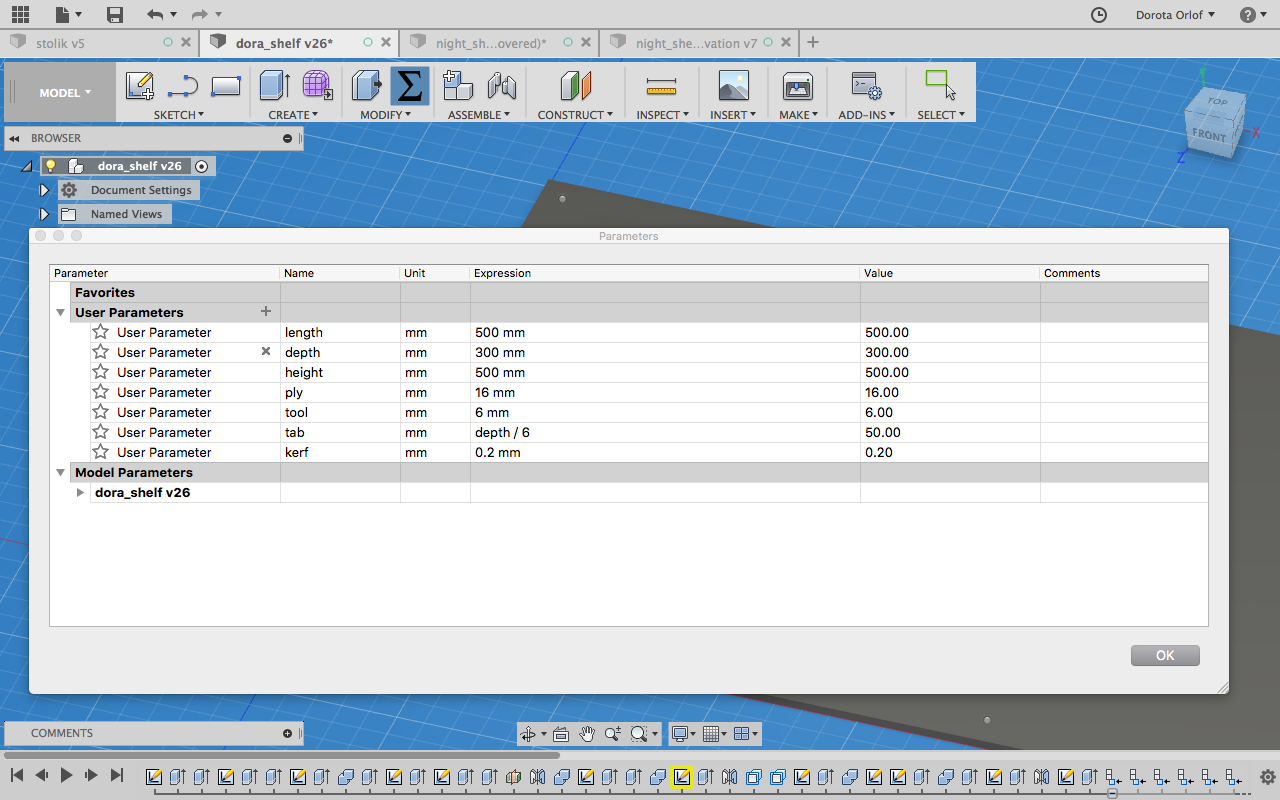Expand dora_shelf v26 model parameters row

tap(81, 492)
